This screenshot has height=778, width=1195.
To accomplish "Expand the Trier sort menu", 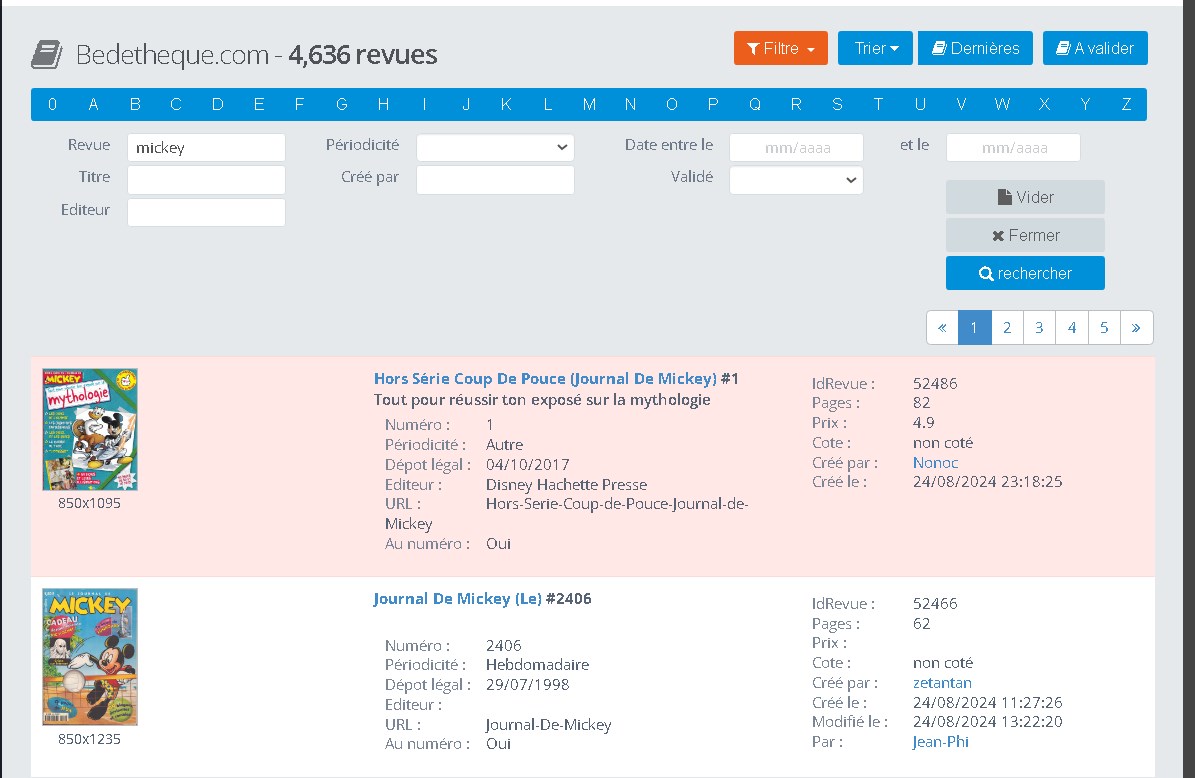I will 875,48.
